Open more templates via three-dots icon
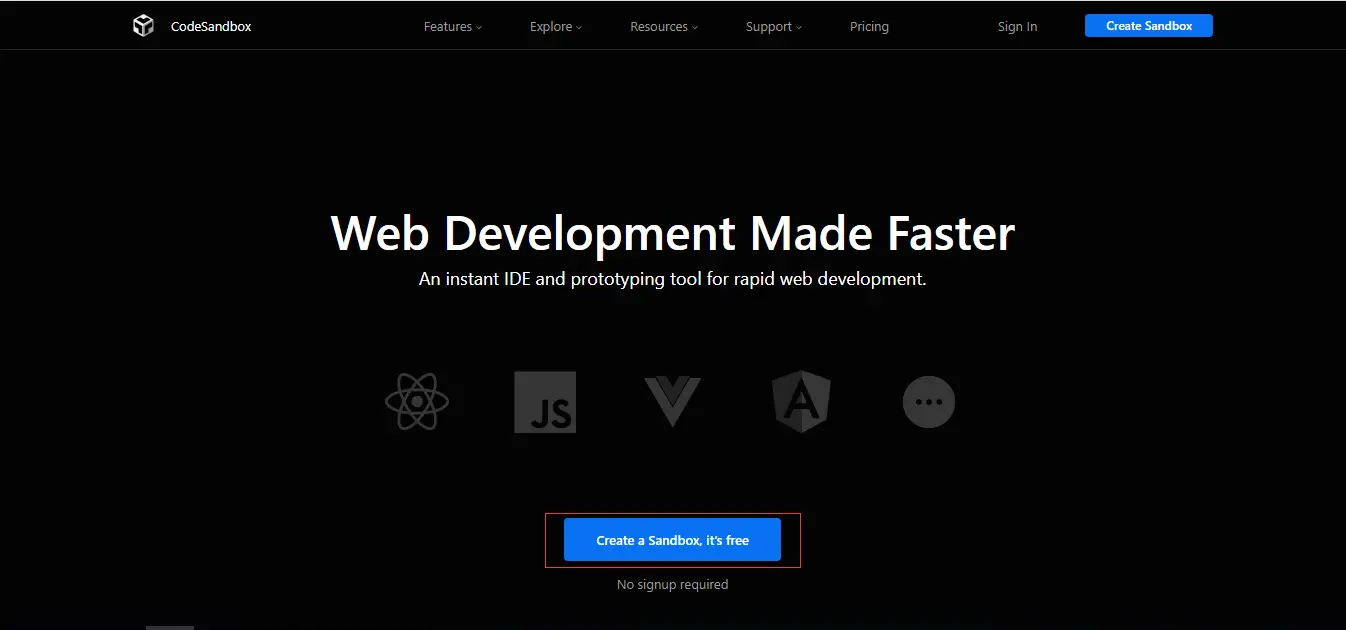The width and height of the screenshot is (1346, 630). (x=929, y=402)
